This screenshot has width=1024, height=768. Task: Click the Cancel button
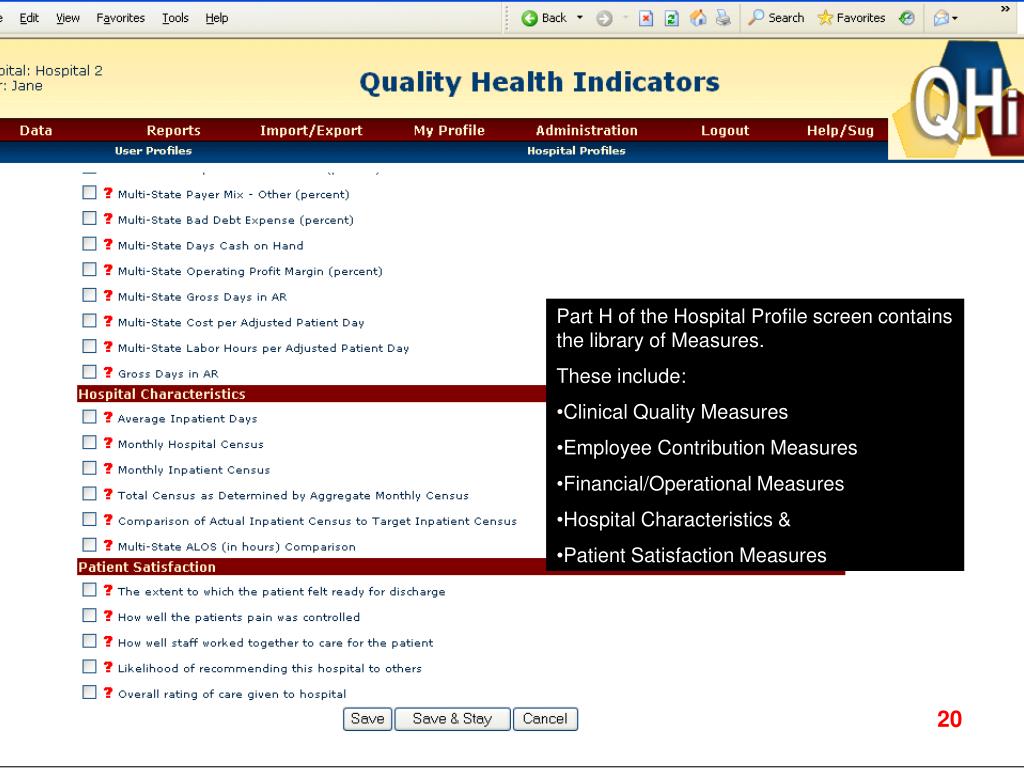(x=545, y=719)
